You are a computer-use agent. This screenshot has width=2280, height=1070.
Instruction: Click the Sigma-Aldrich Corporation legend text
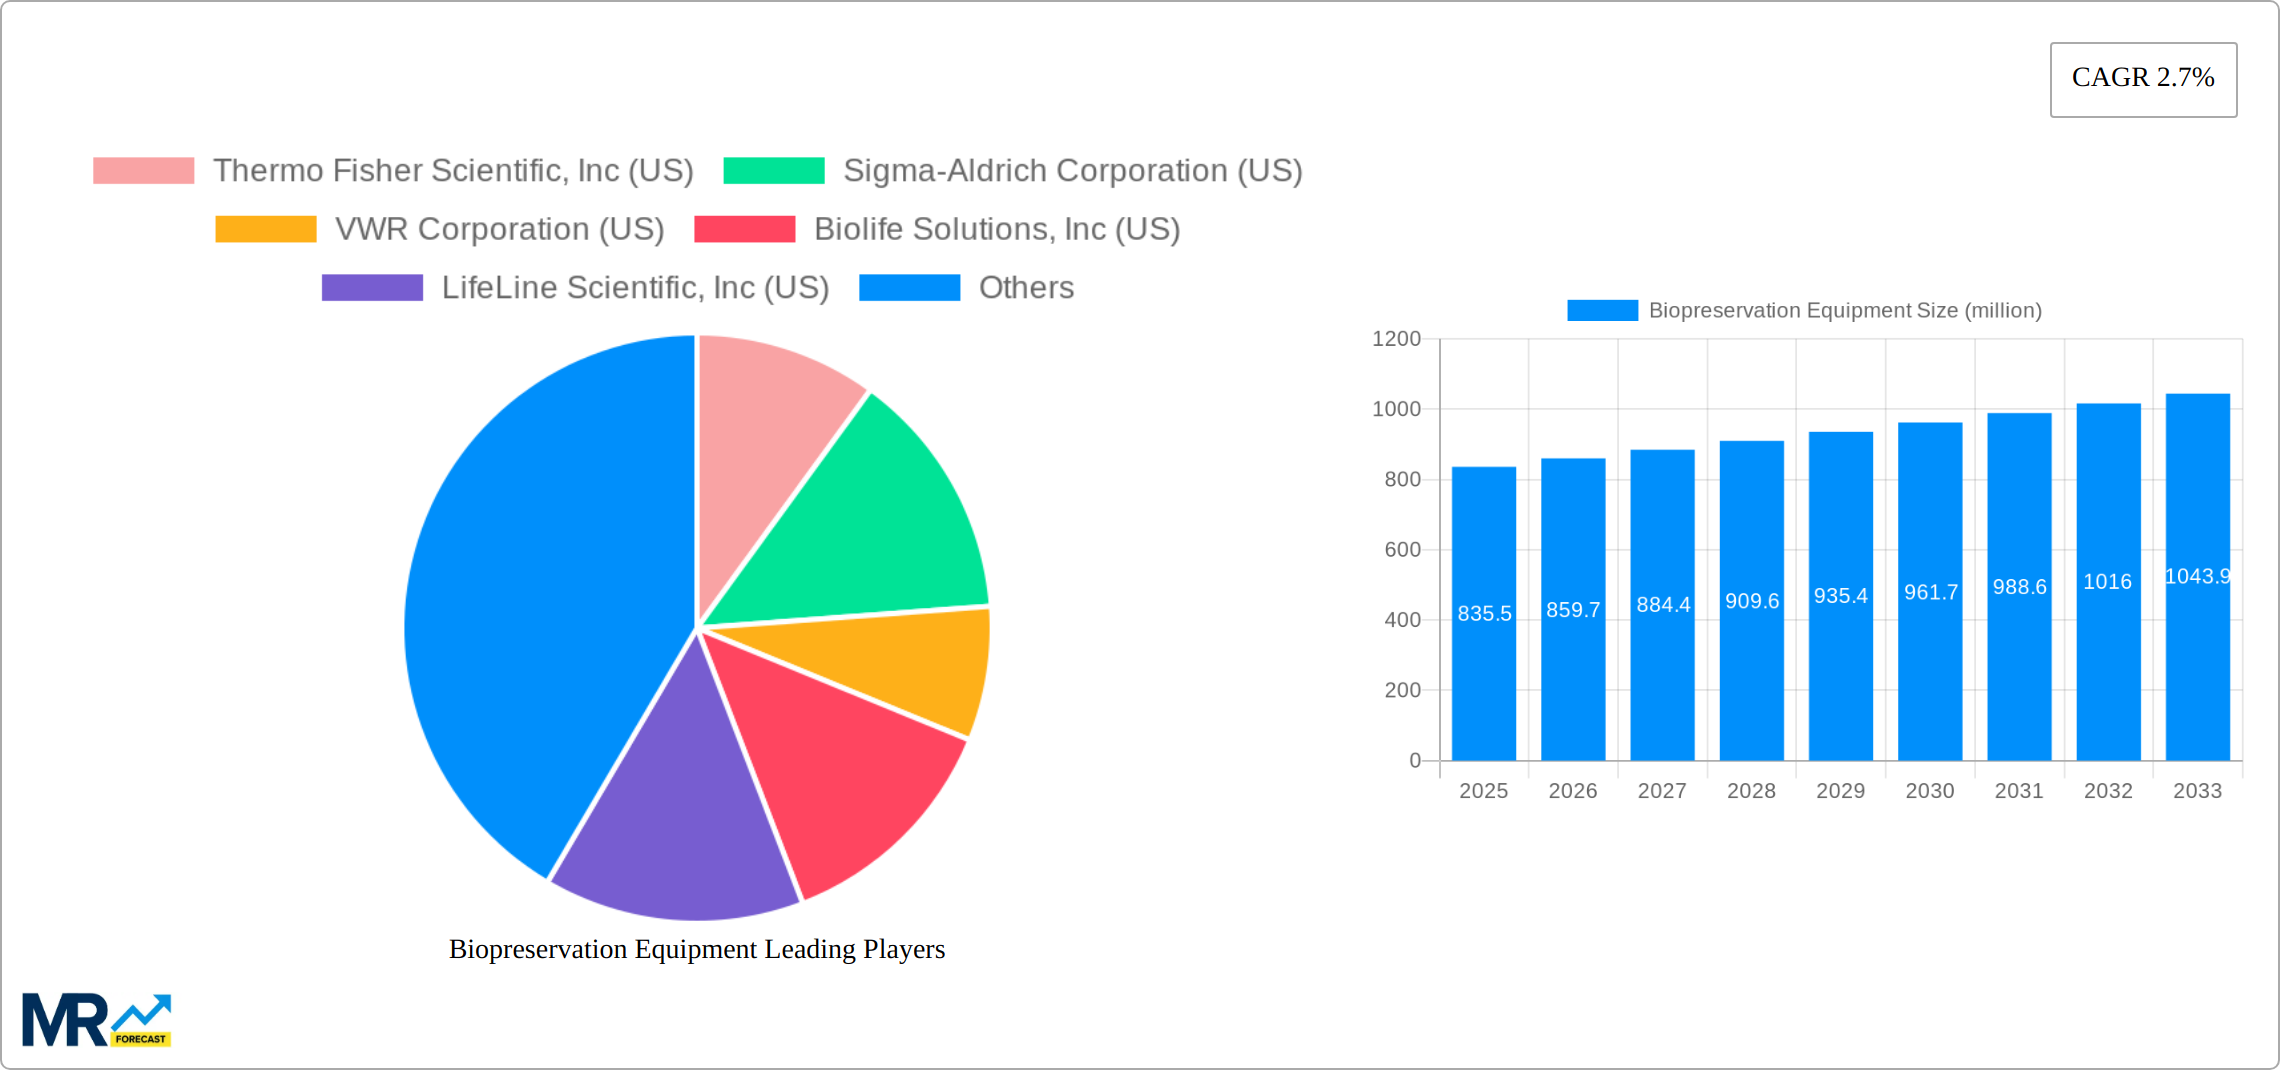(x=1073, y=170)
